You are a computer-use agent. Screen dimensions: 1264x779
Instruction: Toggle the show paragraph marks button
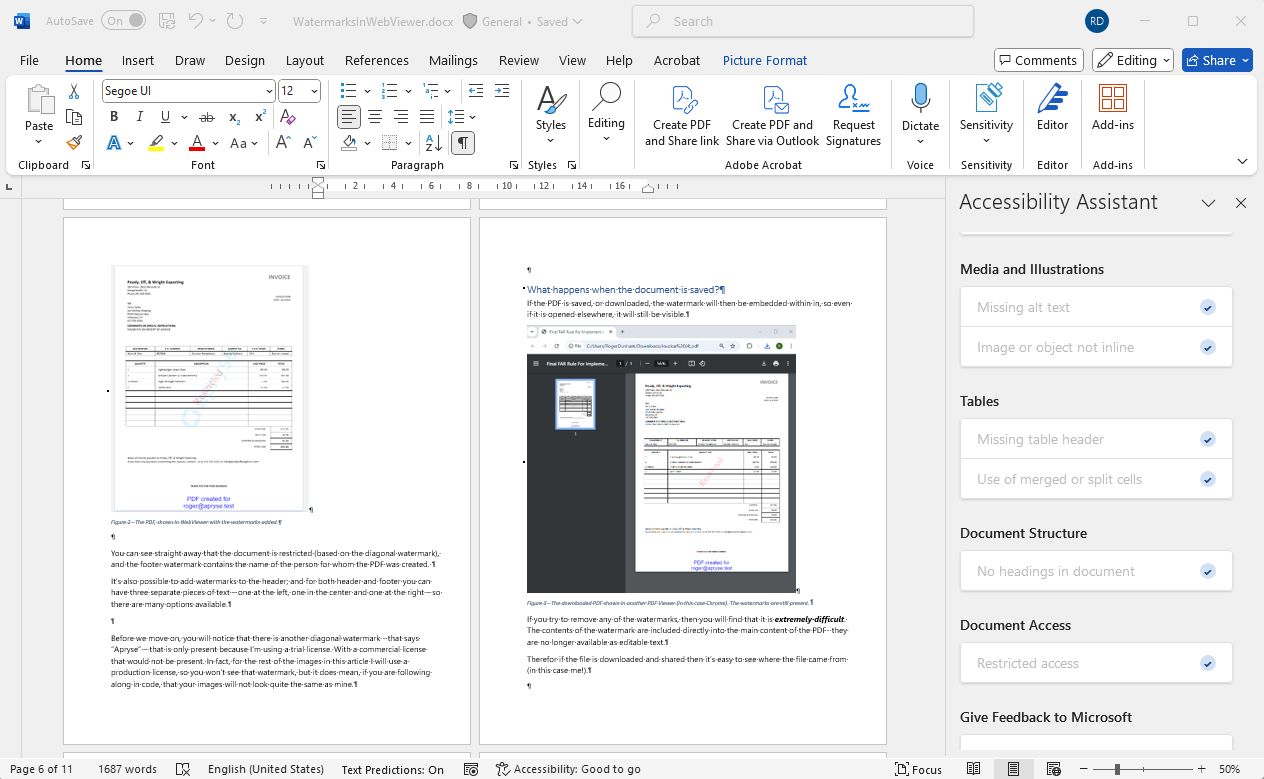462,143
